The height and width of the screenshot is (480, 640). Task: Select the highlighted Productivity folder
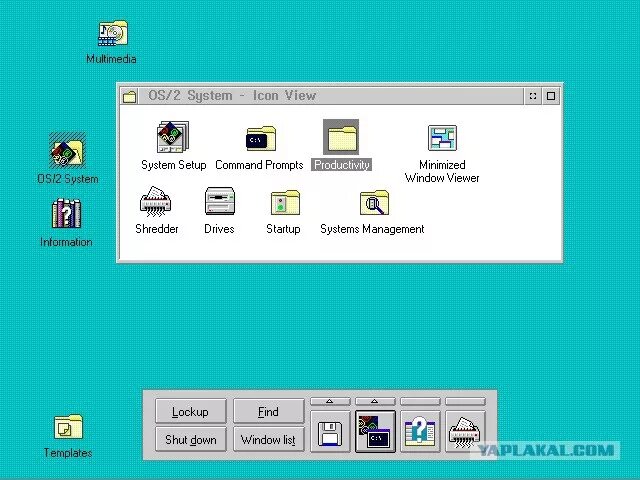pos(341,137)
